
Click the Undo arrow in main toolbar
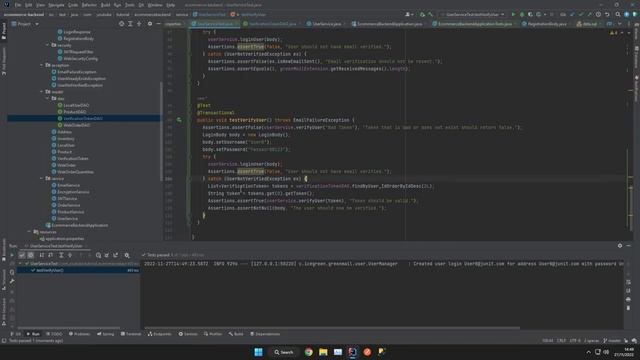607,14
